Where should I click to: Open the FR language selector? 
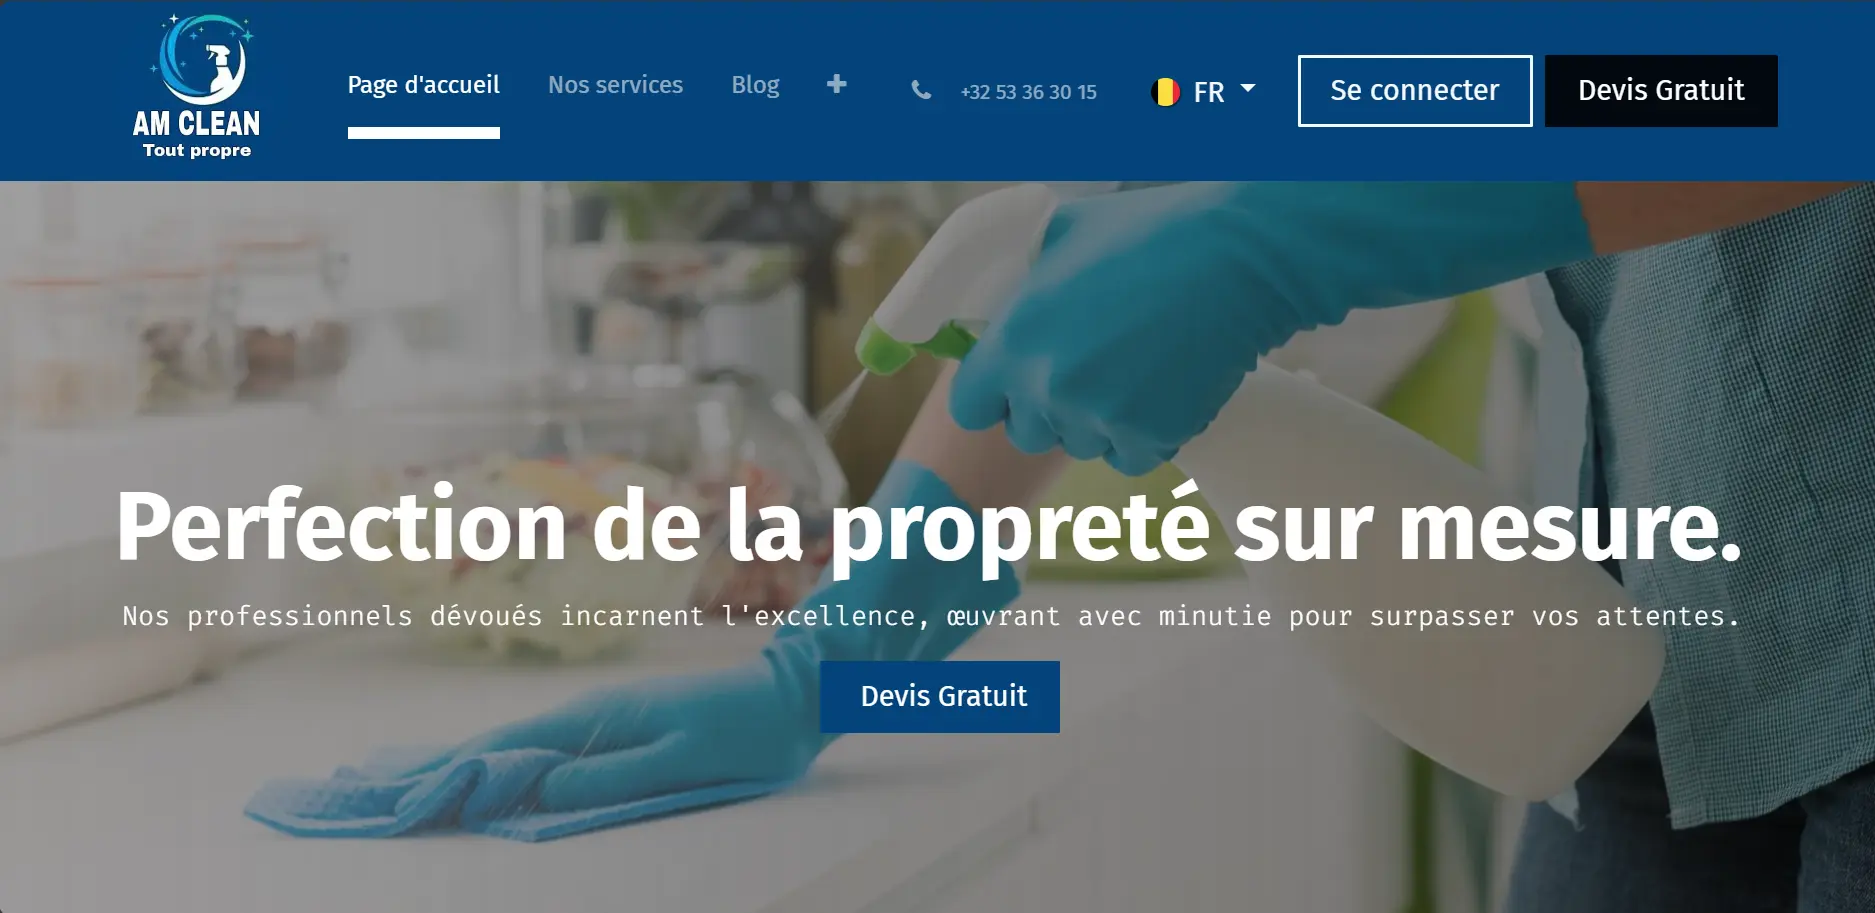[1204, 92]
